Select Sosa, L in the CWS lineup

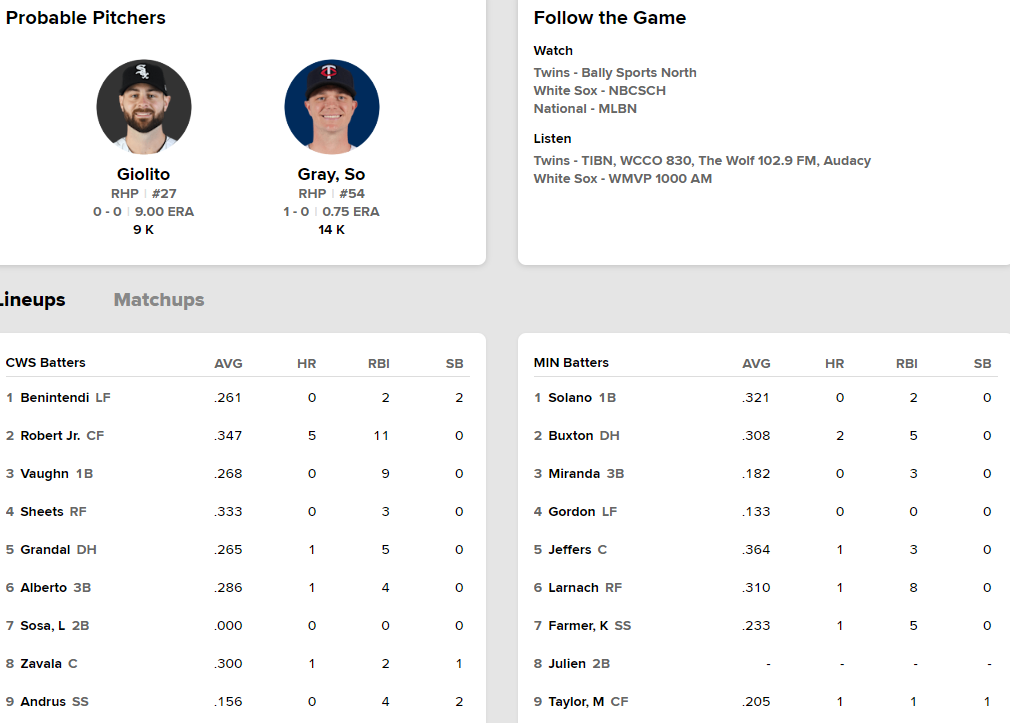click(x=43, y=626)
